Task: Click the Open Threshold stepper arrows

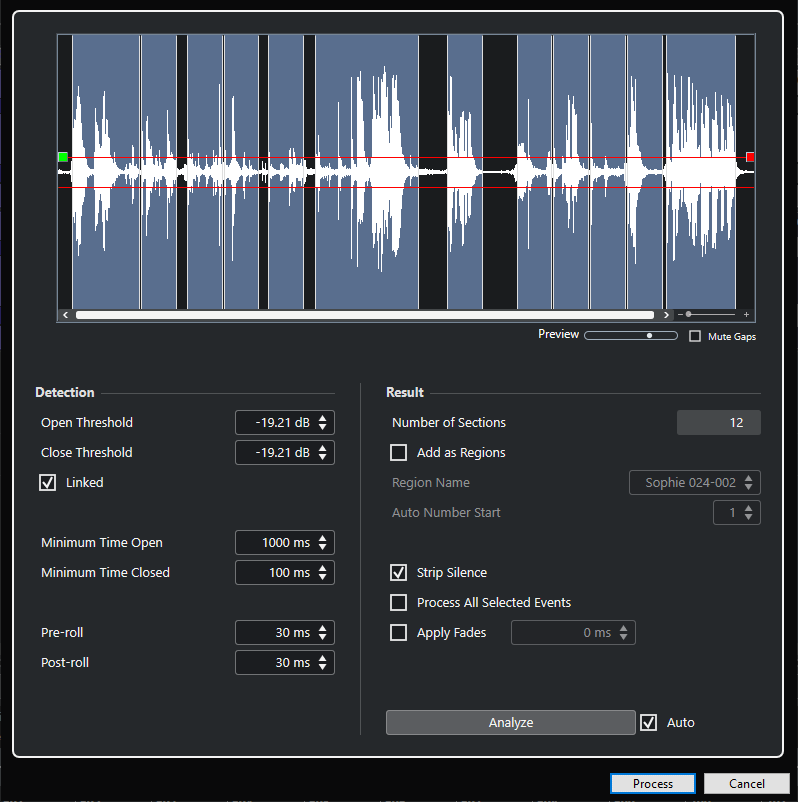Action: coord(322,422)
